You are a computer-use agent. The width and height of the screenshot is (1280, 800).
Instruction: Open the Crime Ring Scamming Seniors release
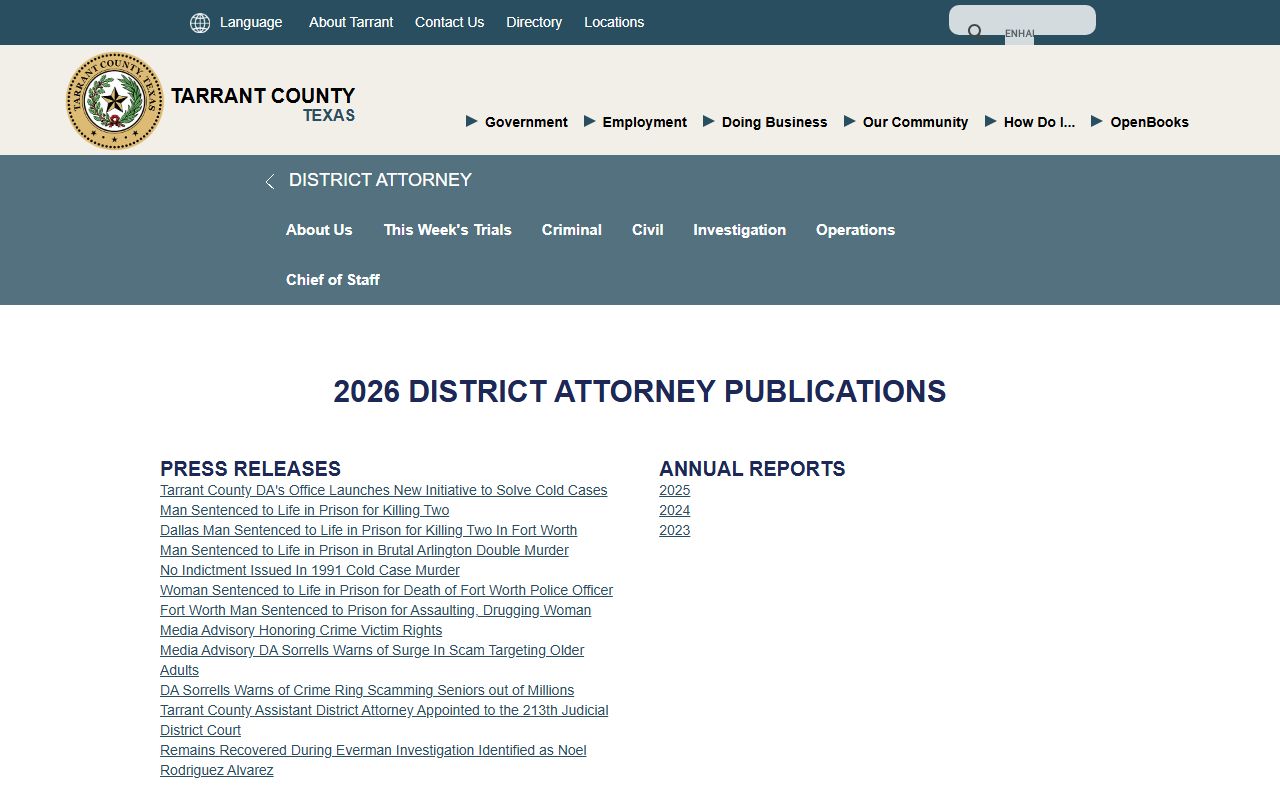[367, 690]
